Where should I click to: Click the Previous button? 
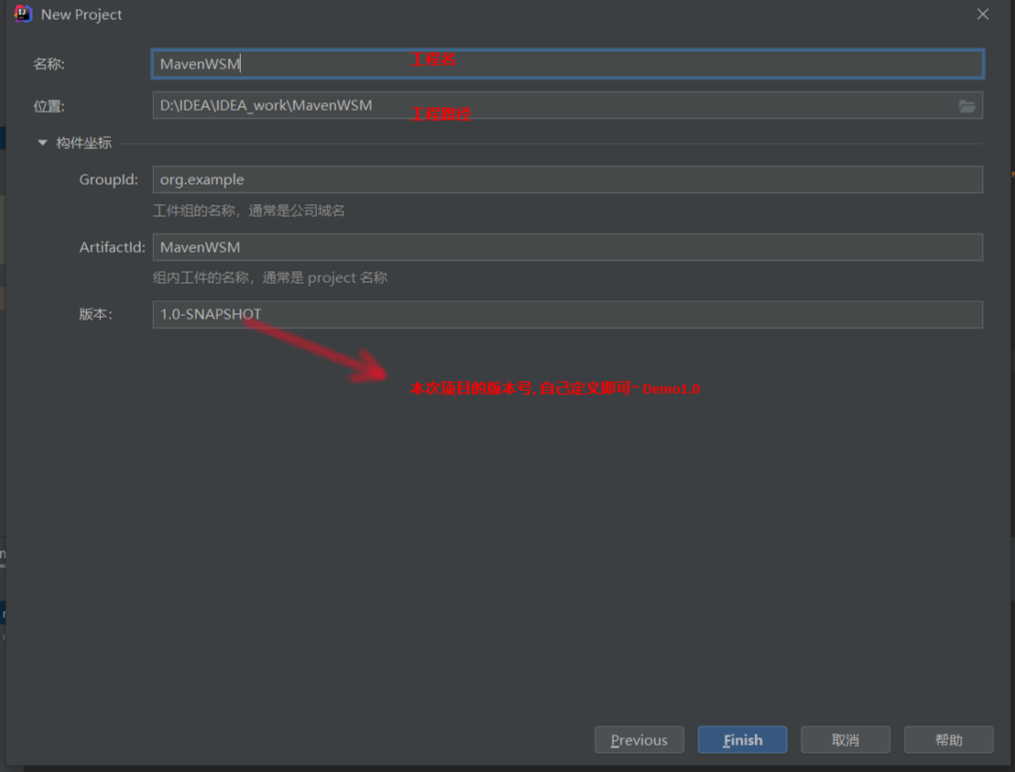639,740
